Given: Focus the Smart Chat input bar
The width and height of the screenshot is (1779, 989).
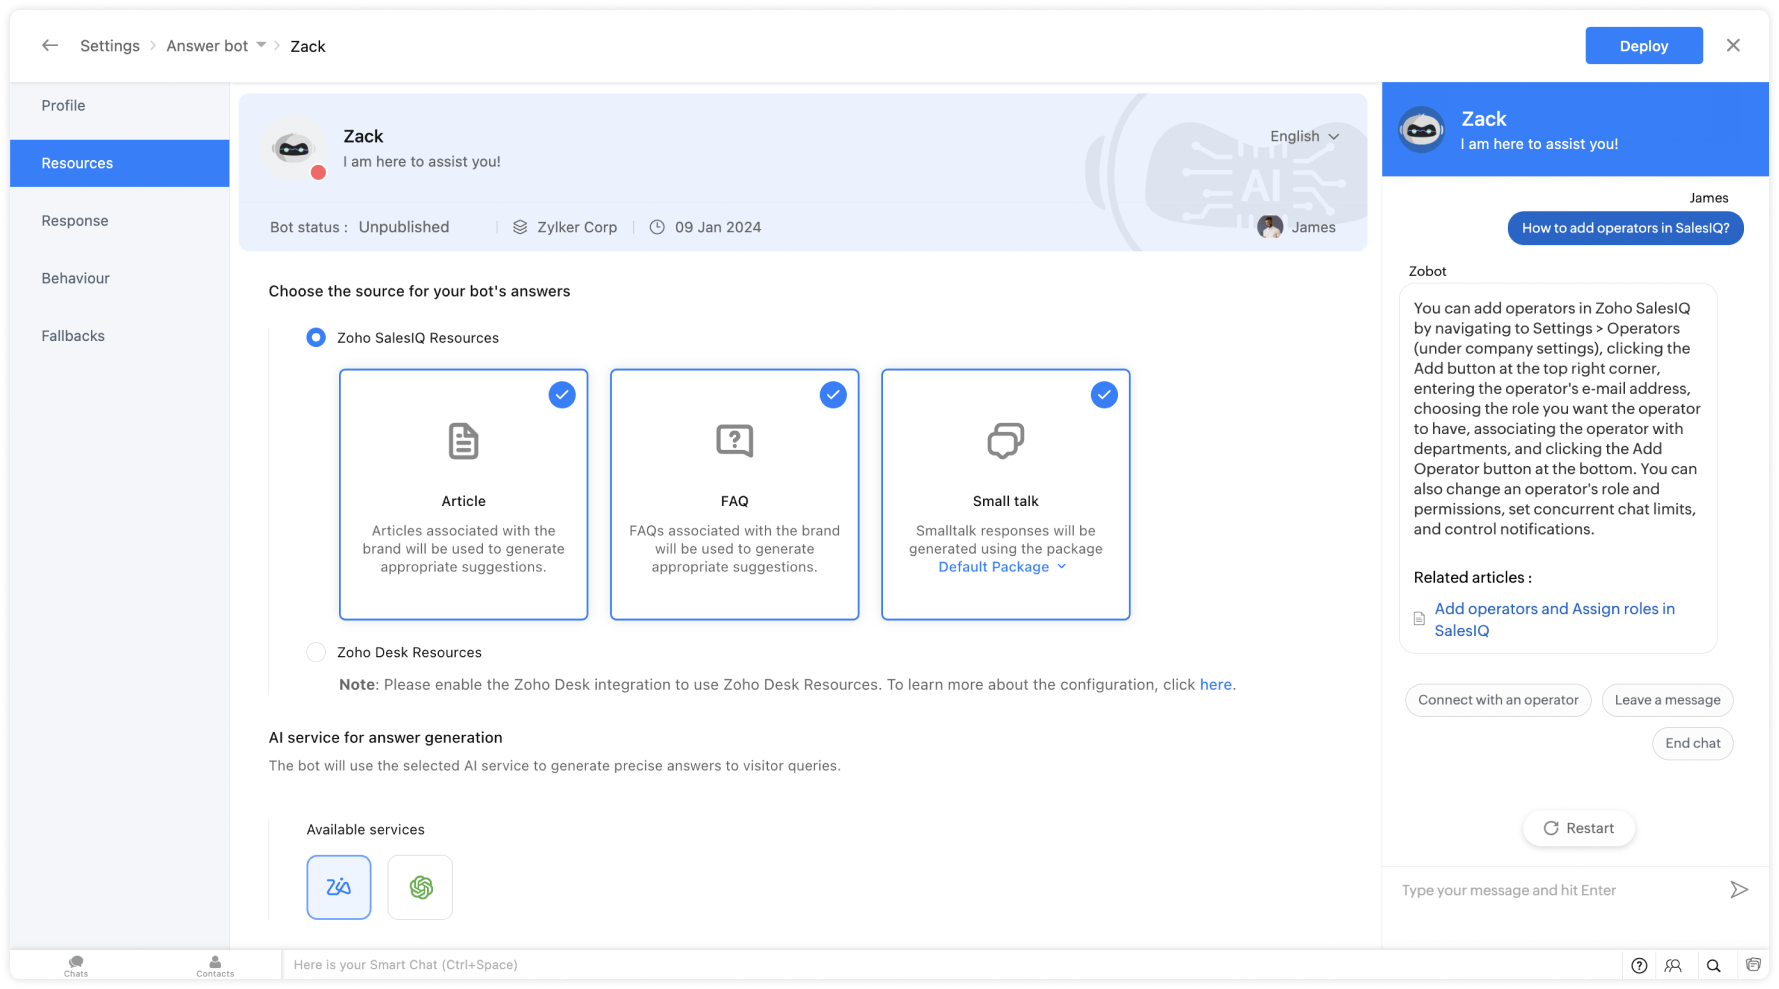Looking at the screenshot, I should click(950, 965).
